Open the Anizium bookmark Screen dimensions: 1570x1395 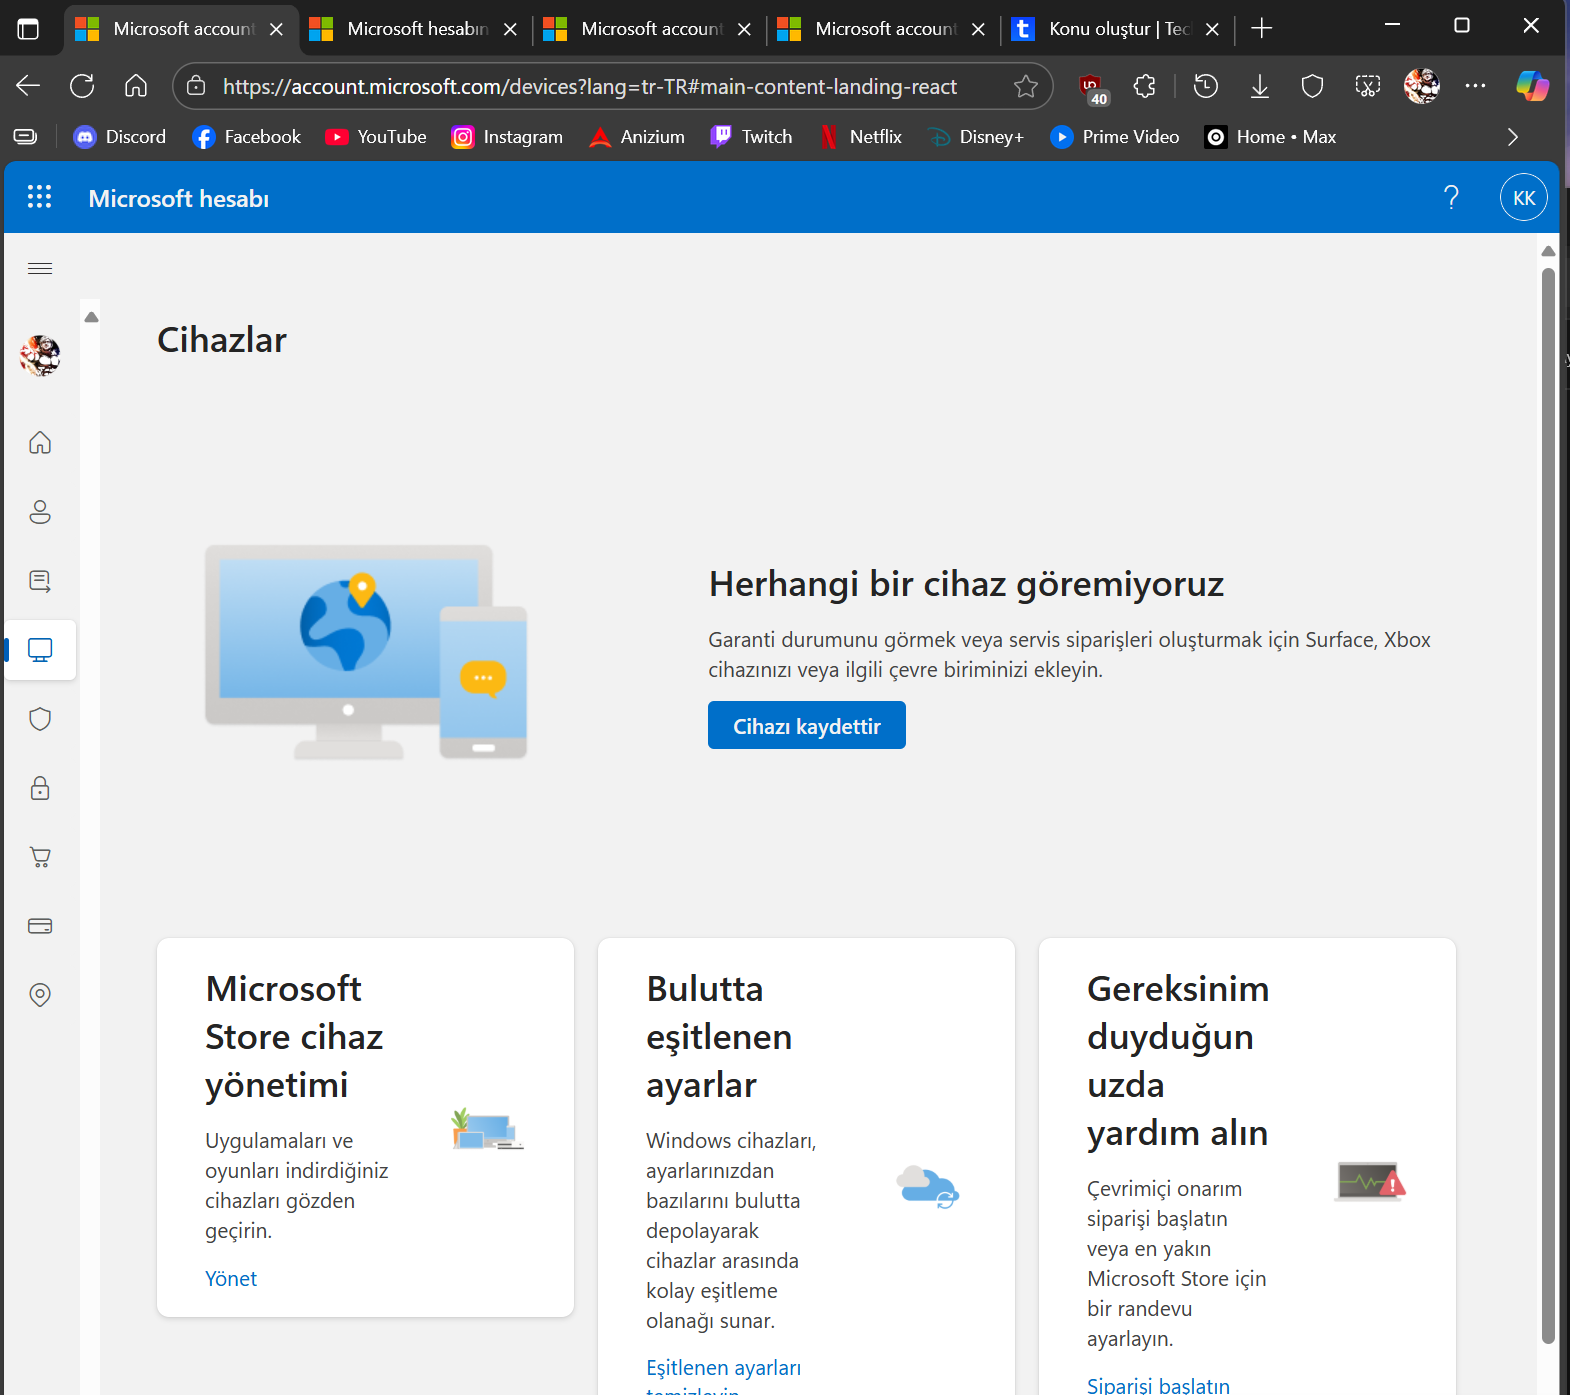637,137
